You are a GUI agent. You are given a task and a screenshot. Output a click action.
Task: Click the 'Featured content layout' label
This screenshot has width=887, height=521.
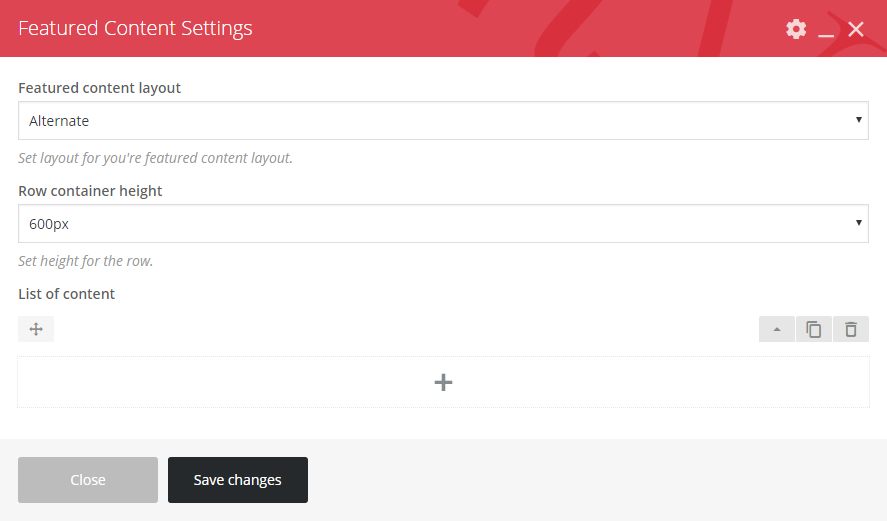coord(100,88)
